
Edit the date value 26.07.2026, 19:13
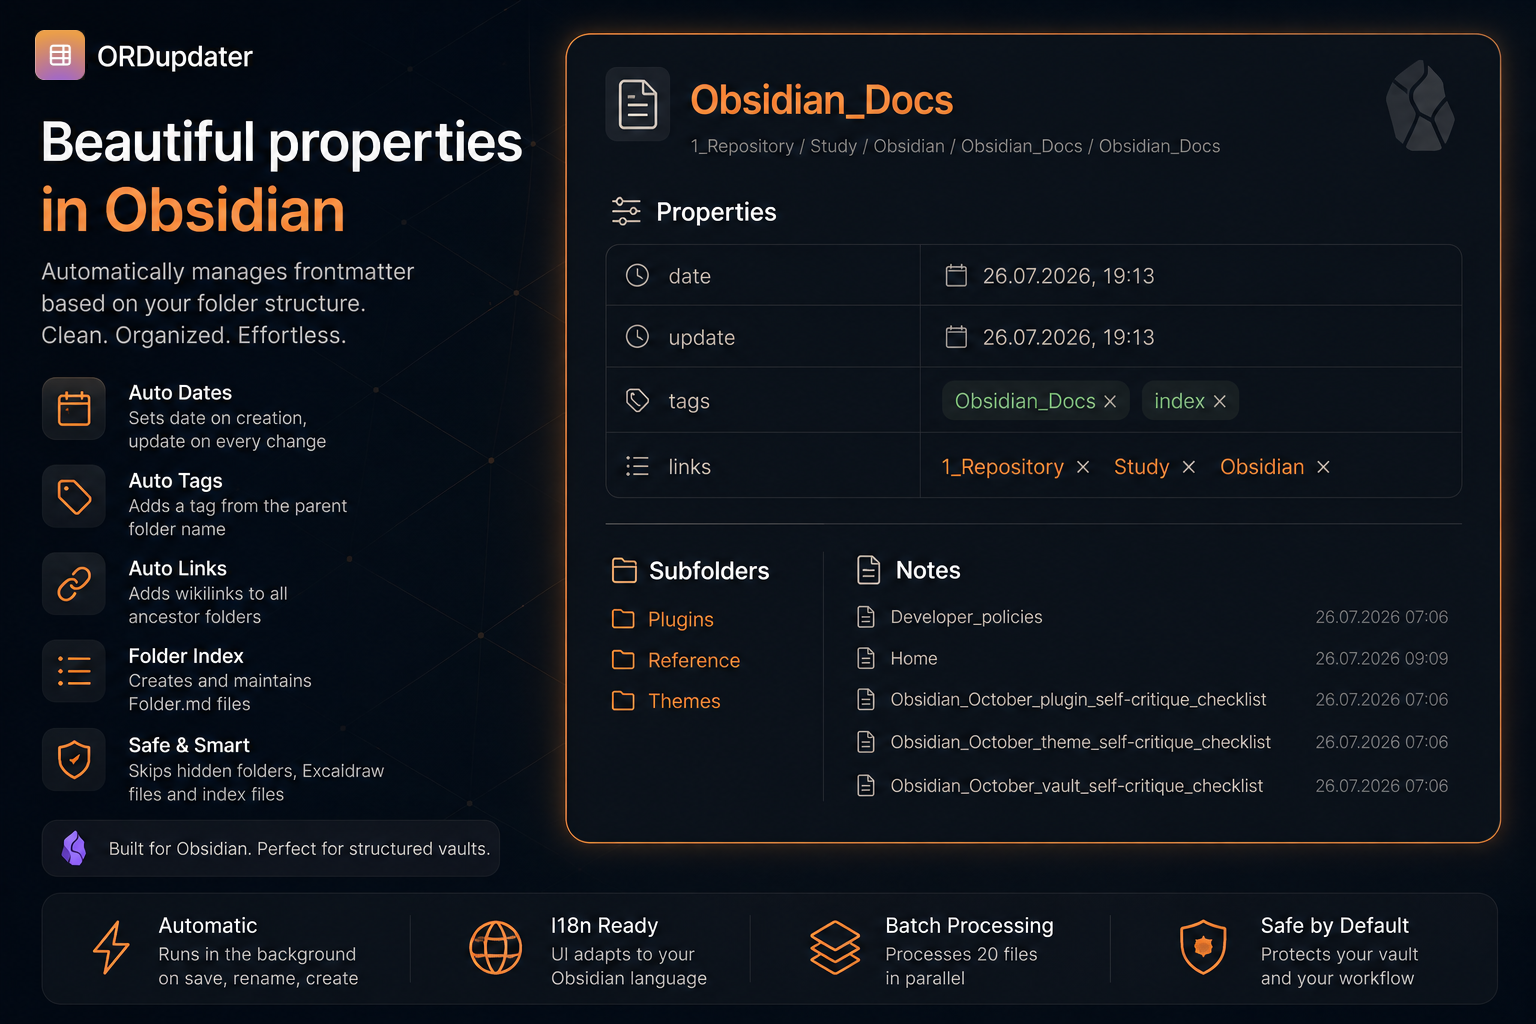1068,276
